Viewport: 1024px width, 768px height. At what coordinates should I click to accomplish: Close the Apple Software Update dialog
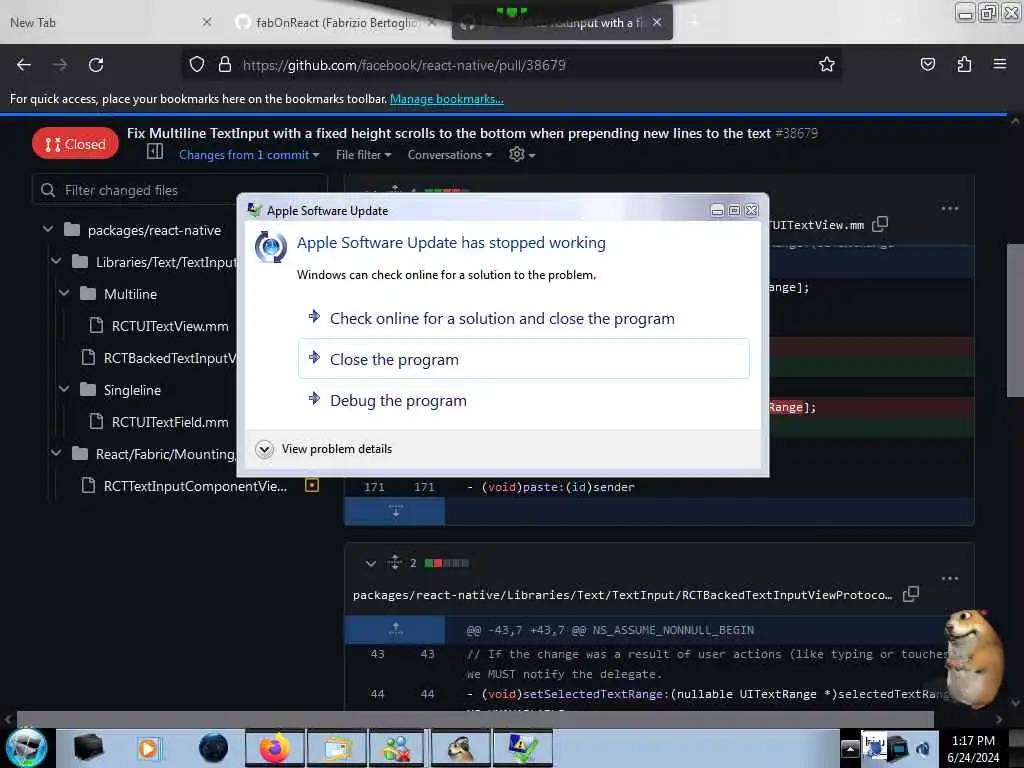click(752, 210)
